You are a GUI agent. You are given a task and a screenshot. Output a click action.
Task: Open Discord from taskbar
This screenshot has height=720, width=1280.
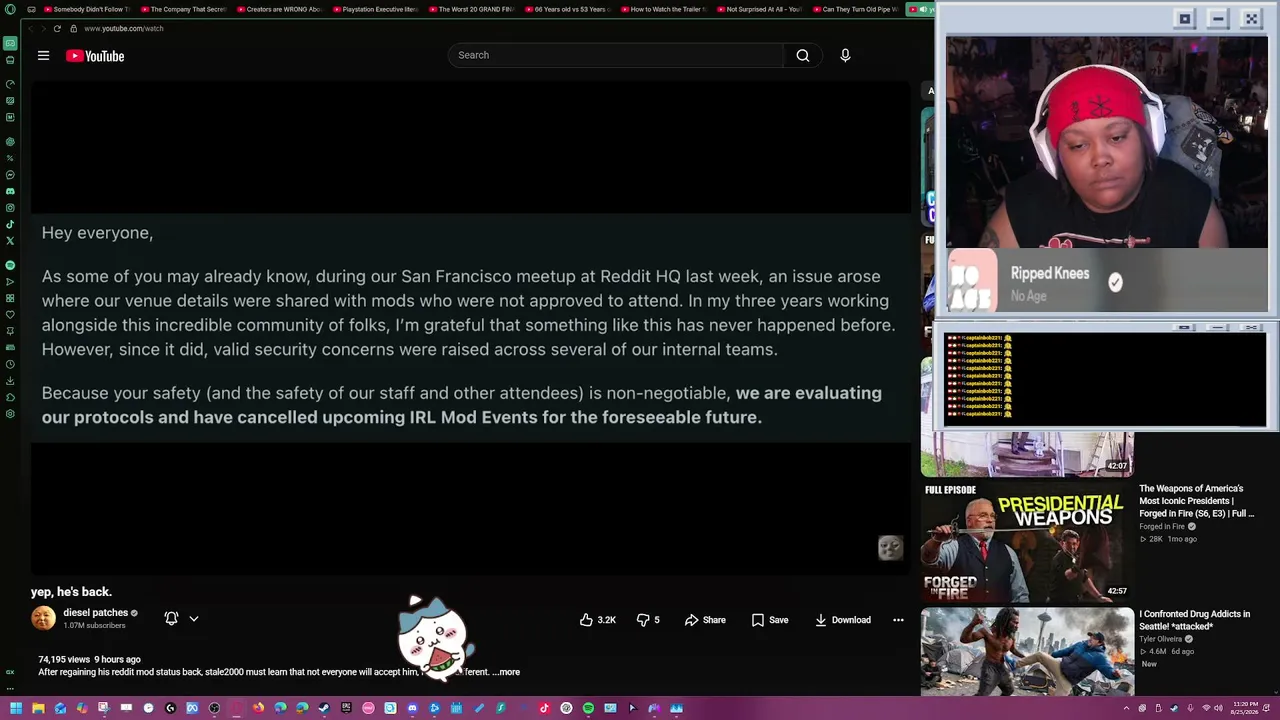click(412, 709)
